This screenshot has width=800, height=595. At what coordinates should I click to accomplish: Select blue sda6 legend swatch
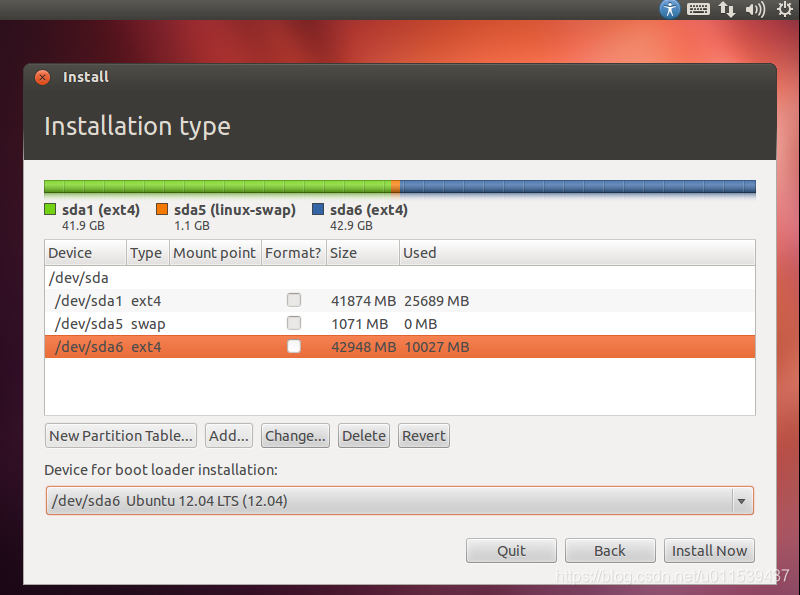click(x=318, y=209)
